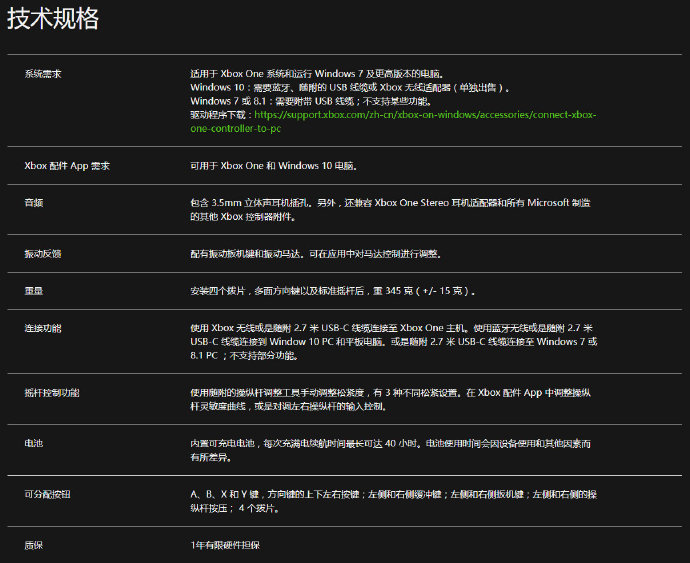
Task: Select the 摇杆控制功能 row label
Action: [52, 393]
